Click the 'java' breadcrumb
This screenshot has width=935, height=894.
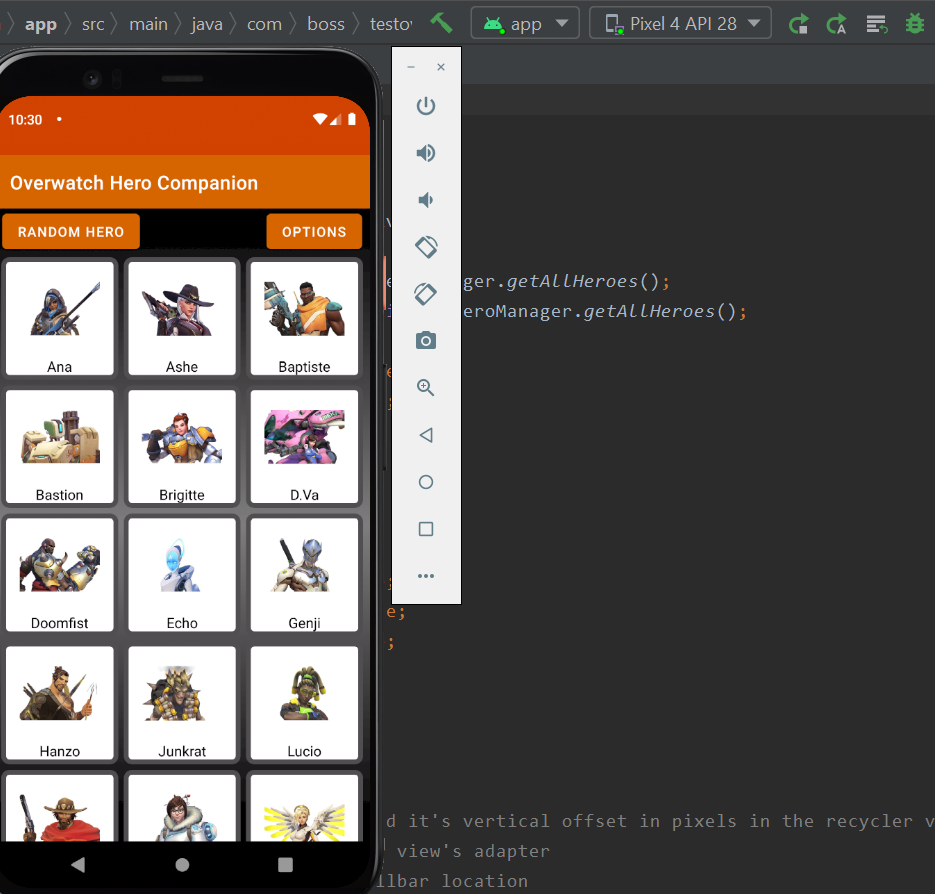click(207, 24)
